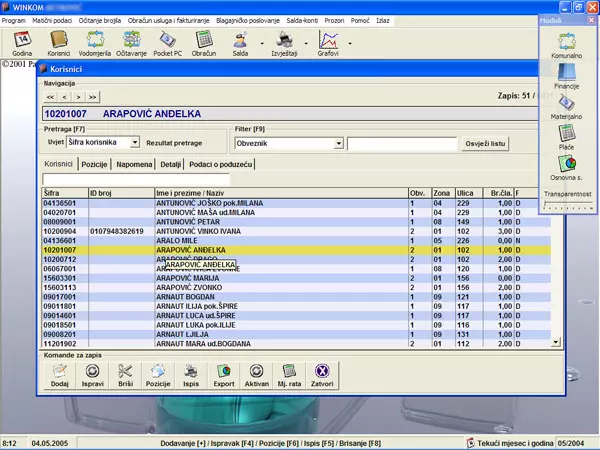Click the Osvježi listu button
The width and height of the screenshot is (600, 450).
pos(486,144)
